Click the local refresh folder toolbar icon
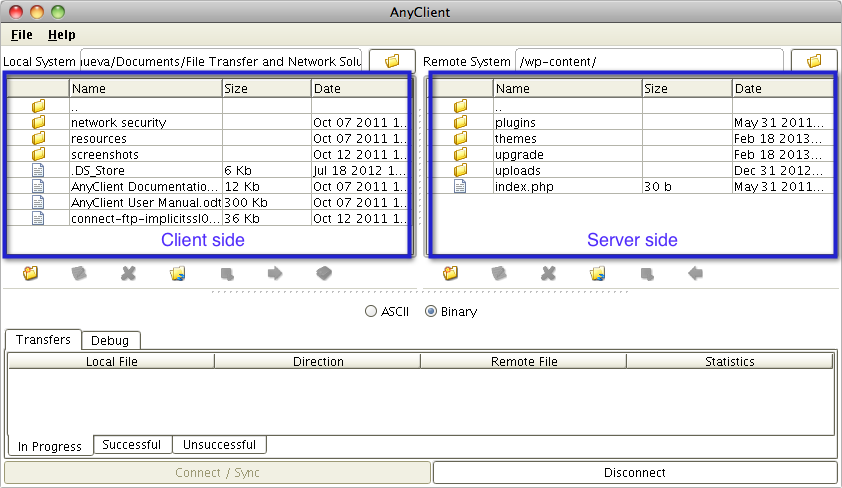The image size is (842, 488). pyautogui.click(x=177, y=273)
